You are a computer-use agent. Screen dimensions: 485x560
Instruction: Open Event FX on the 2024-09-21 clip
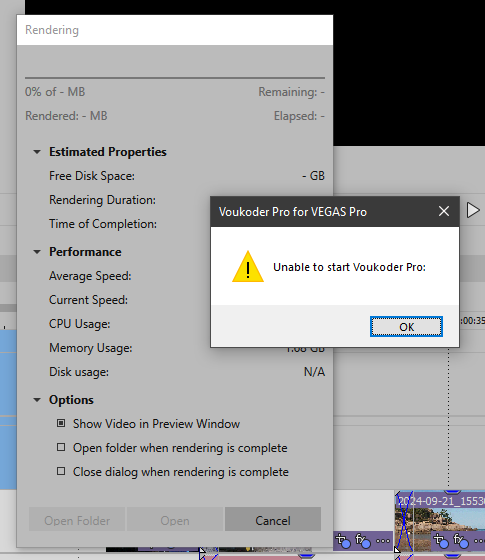point(460,540)
